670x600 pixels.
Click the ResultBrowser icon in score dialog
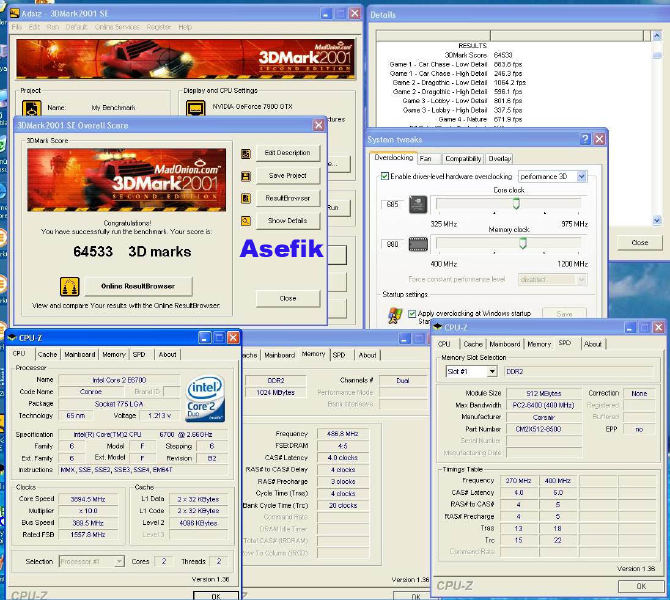click(x=246, y=198)
